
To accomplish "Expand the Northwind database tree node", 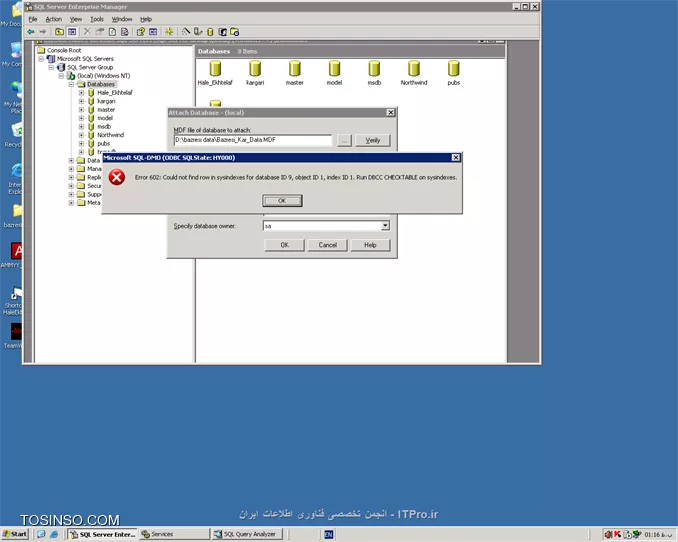I will tap(81, 135).
